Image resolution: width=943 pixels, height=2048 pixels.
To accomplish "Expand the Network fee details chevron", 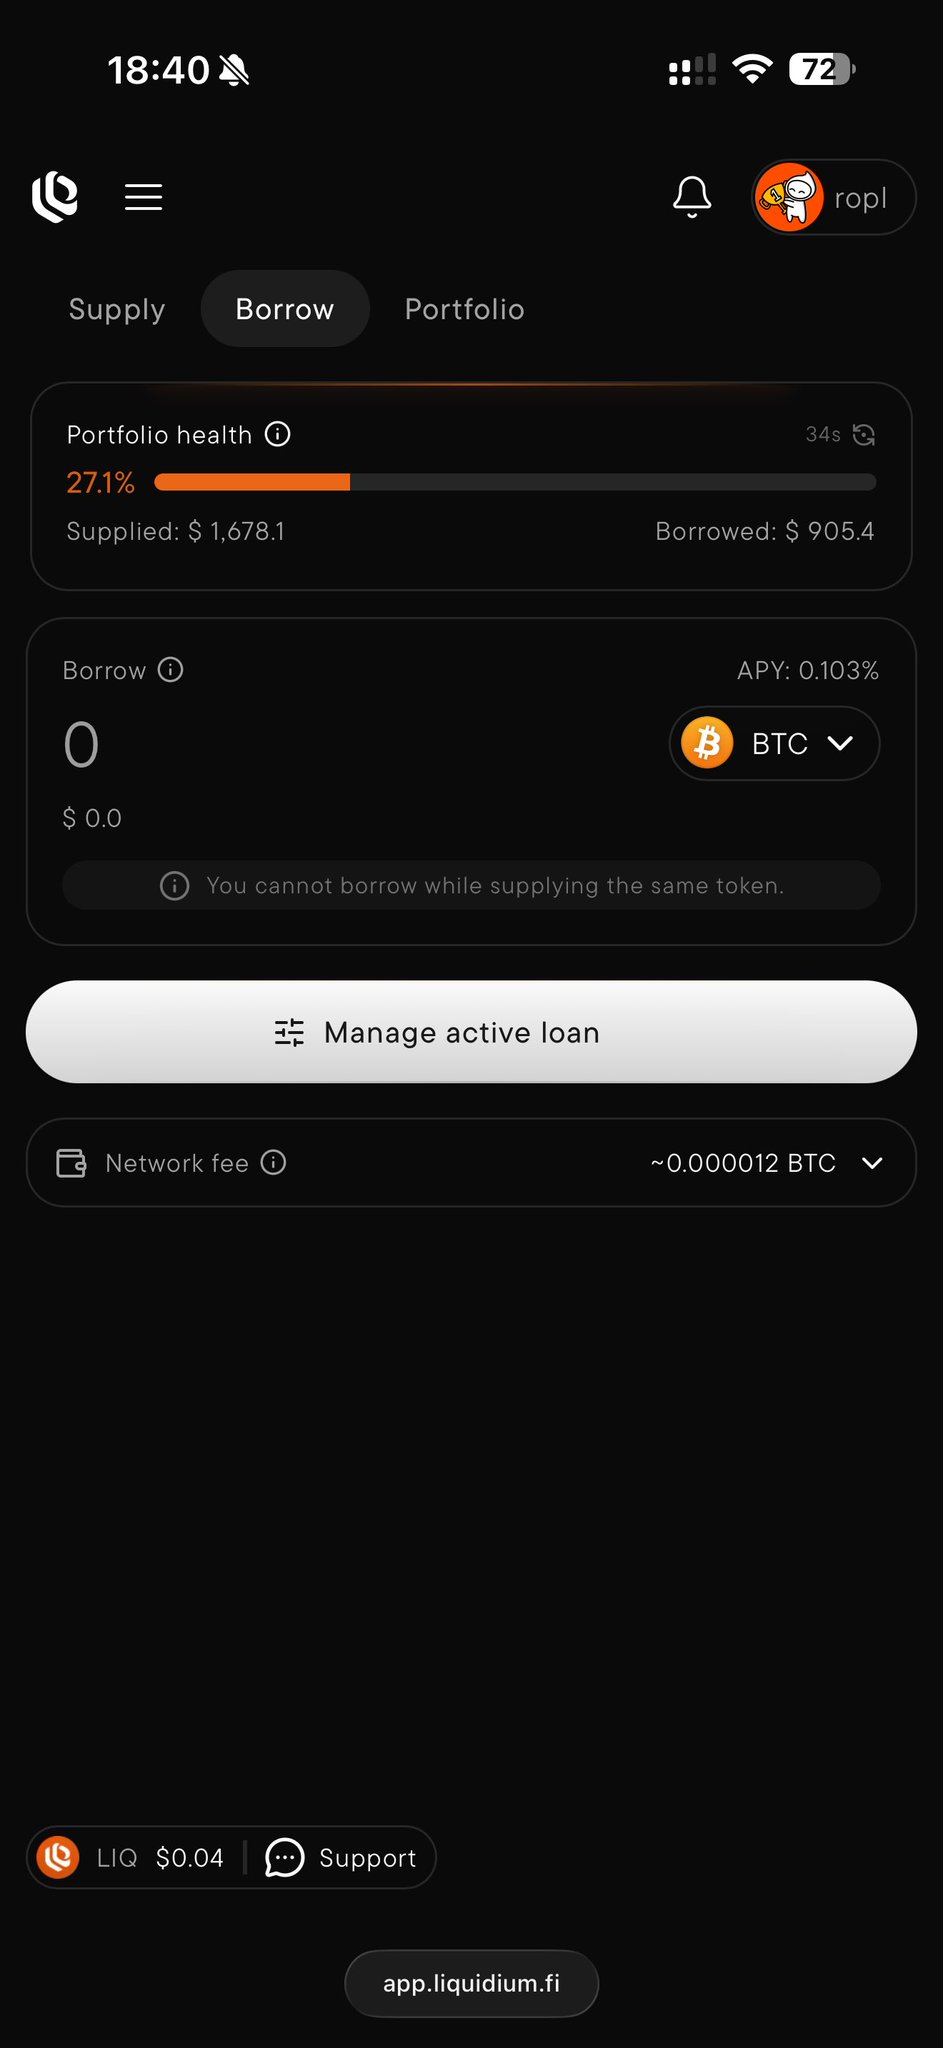I will [x=872, y=1163].
